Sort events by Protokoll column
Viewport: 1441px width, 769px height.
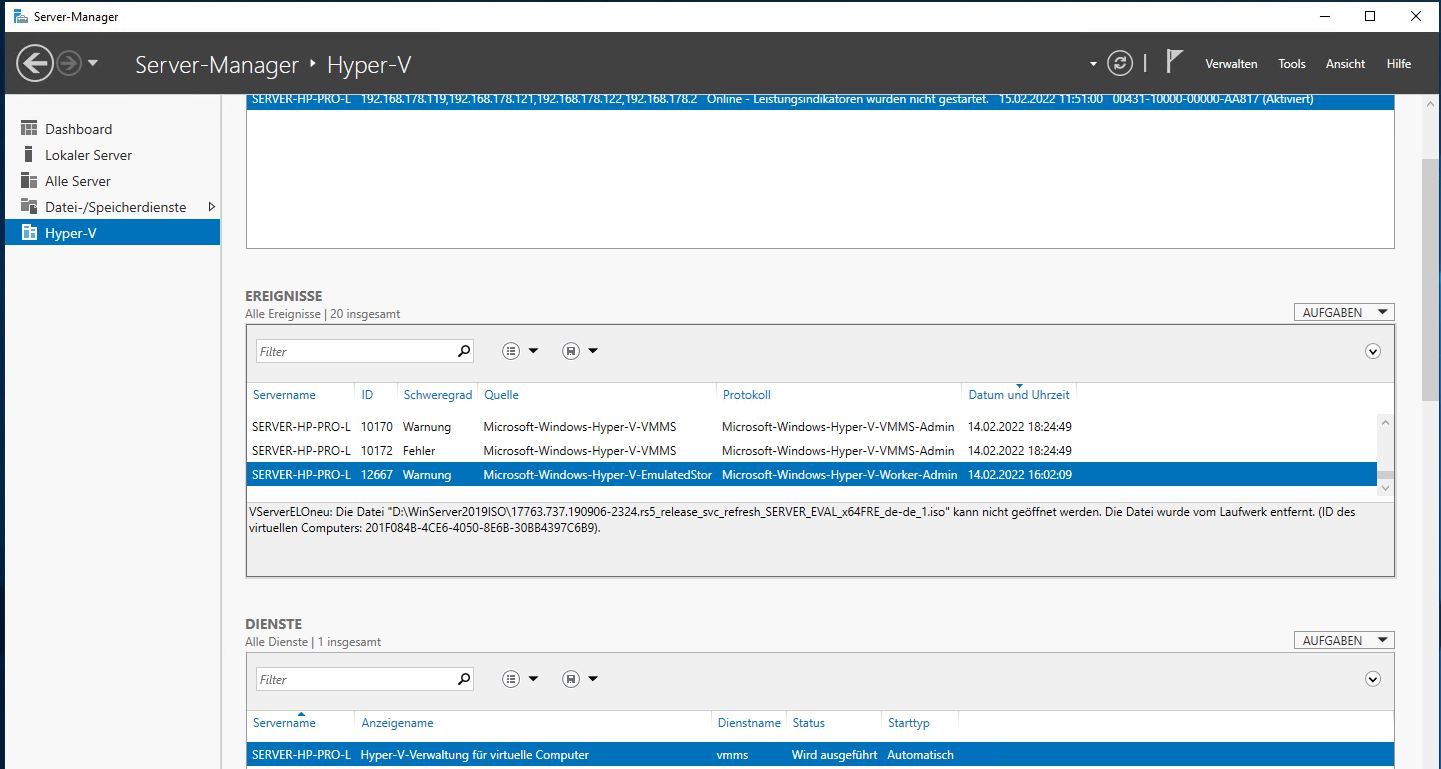click(746, 395)
